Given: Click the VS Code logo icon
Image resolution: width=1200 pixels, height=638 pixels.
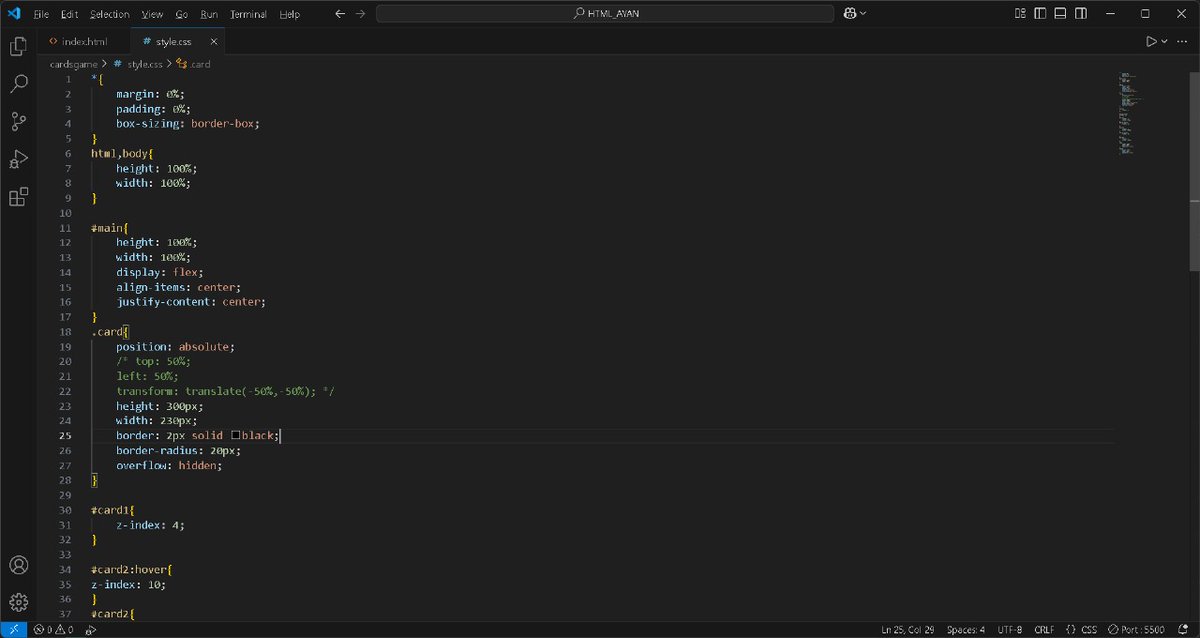Looking at the screenshot, I should pyautogui.click(x=14, y=14).
